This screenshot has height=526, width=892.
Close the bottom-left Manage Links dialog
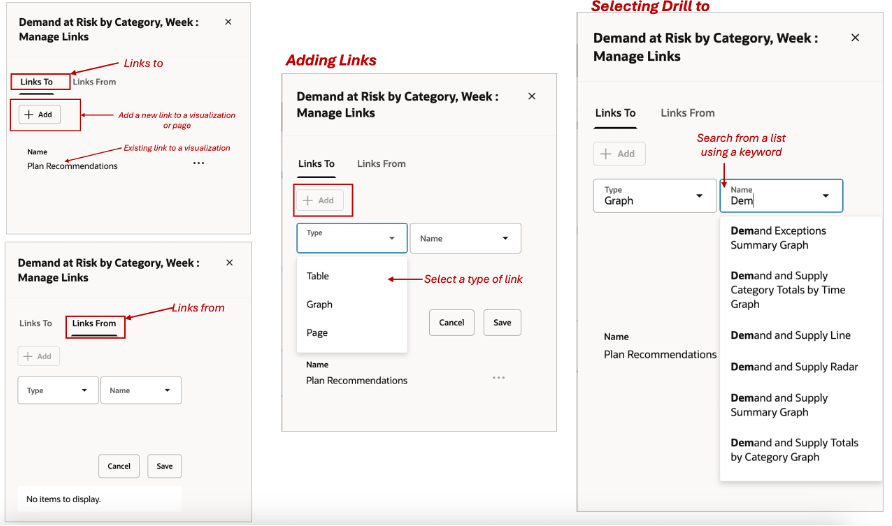[x=229, y=263]
